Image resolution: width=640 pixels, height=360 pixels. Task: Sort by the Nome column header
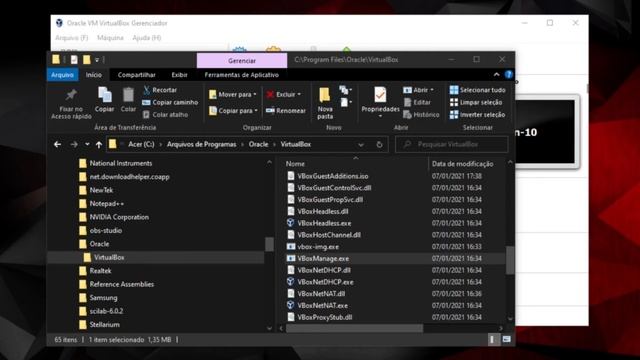click(x=295, y=164)
